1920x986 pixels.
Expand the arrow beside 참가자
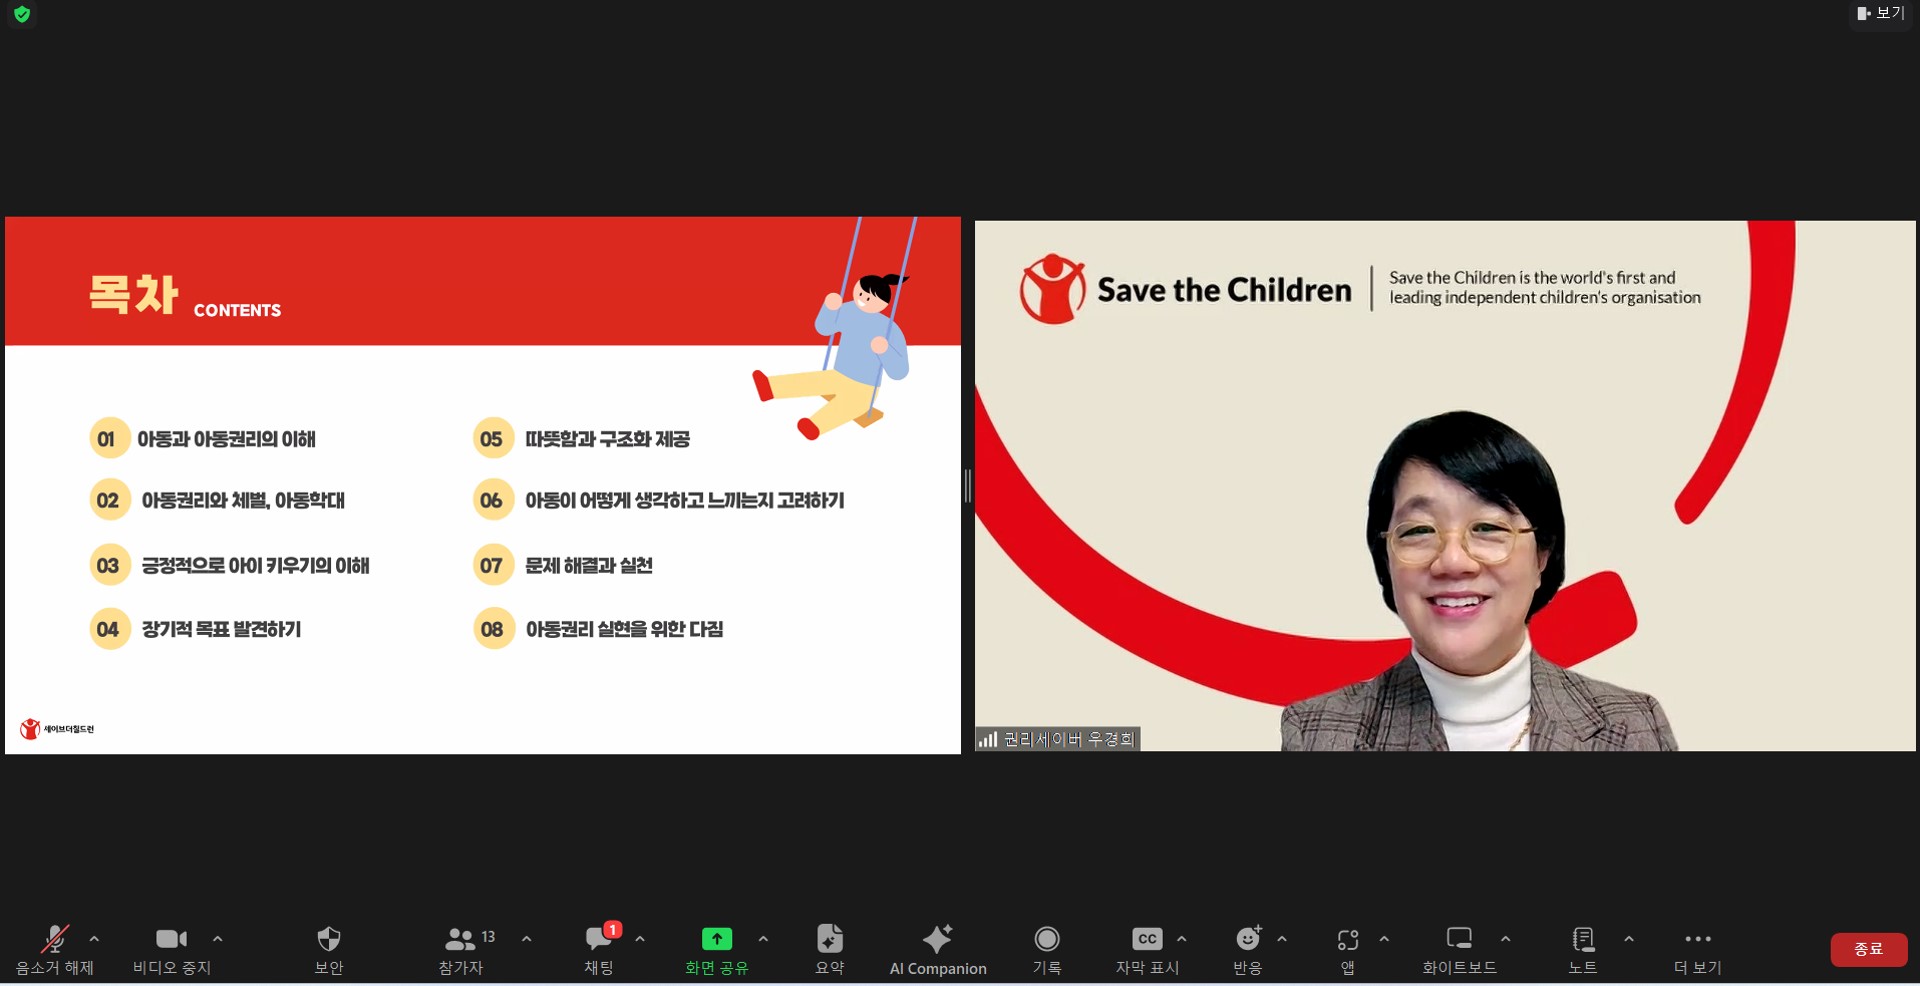[526, 939]
